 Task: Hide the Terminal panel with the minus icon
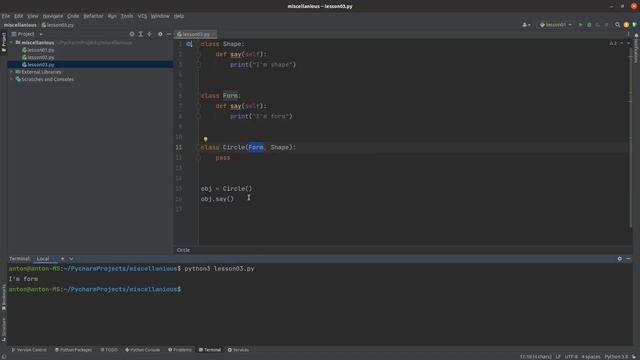pyautogui.click(x=628, y=259)
